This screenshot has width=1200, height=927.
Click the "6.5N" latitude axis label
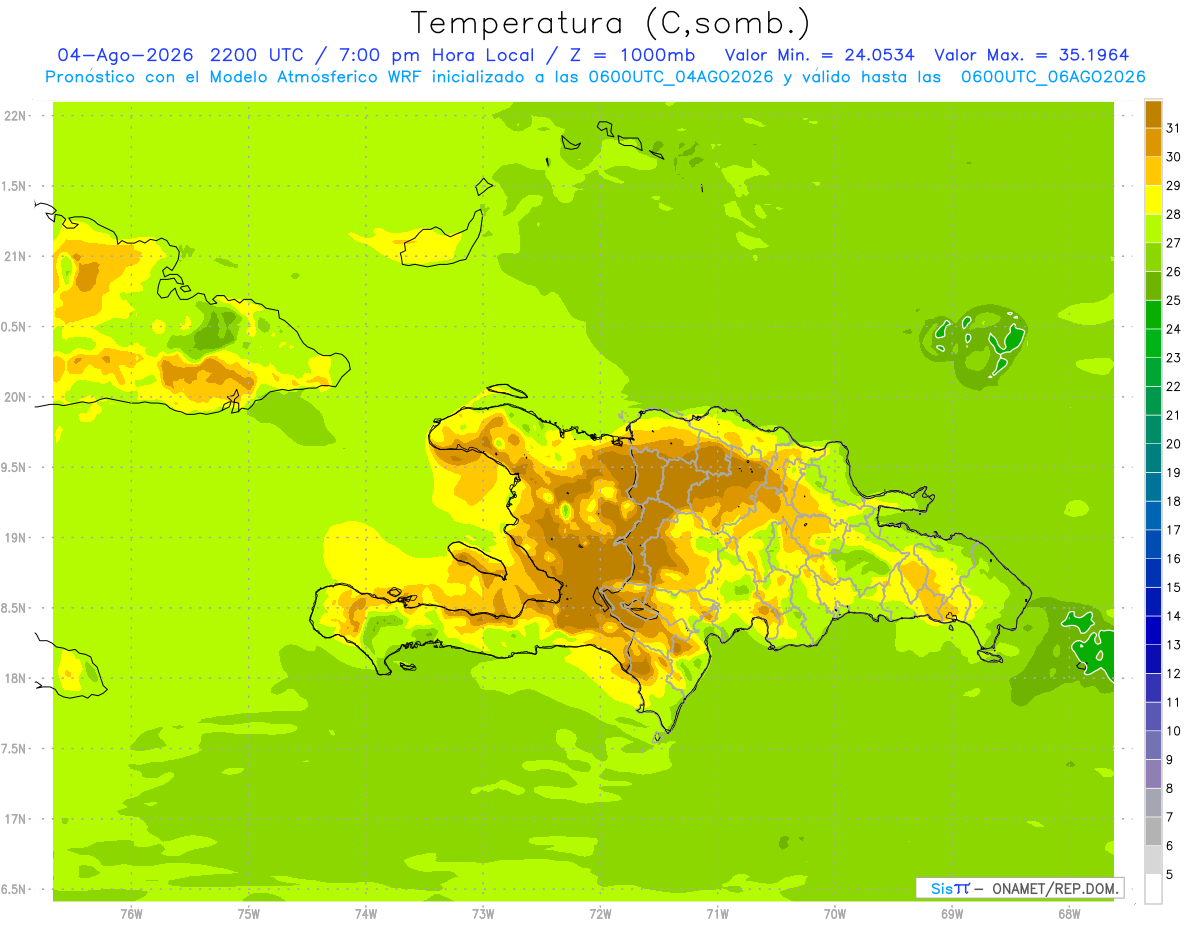tap(14, 889)
